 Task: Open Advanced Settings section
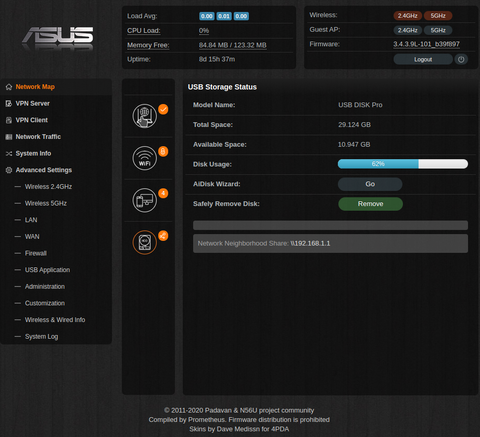[x=44, y=170]
